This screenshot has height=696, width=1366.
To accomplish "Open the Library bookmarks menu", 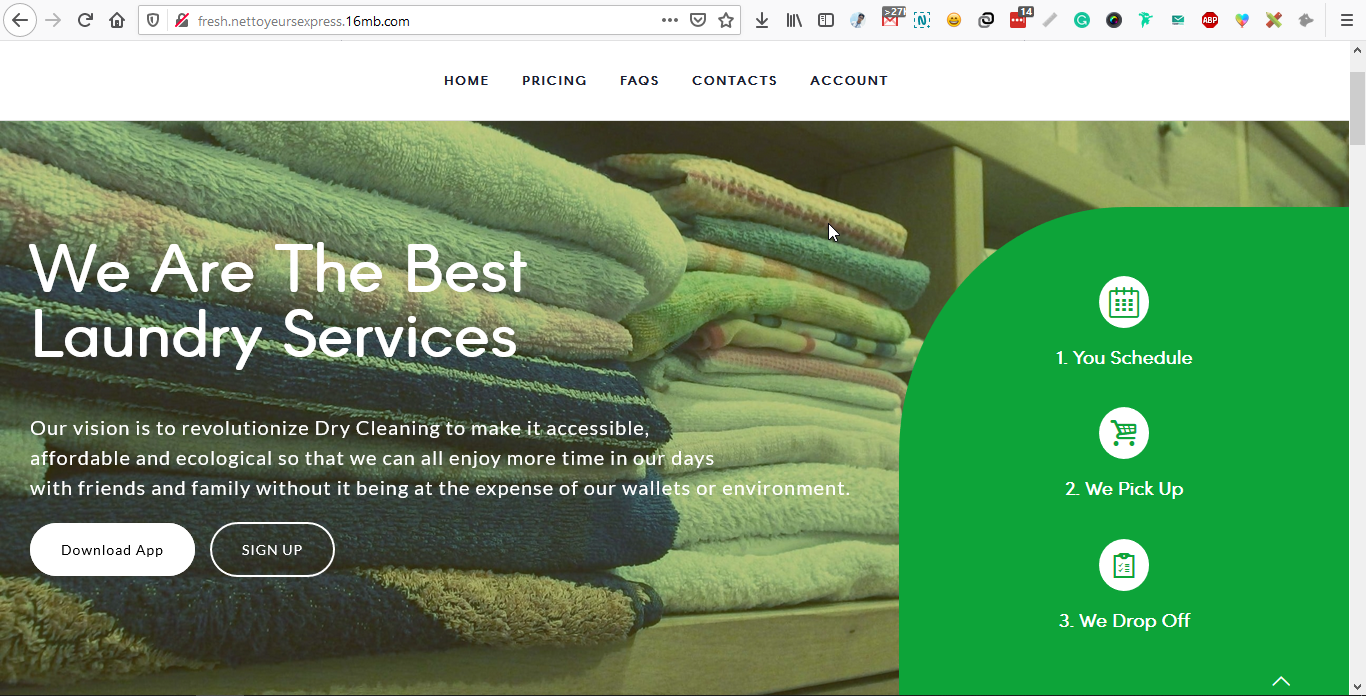I will [x=794, y=20].
